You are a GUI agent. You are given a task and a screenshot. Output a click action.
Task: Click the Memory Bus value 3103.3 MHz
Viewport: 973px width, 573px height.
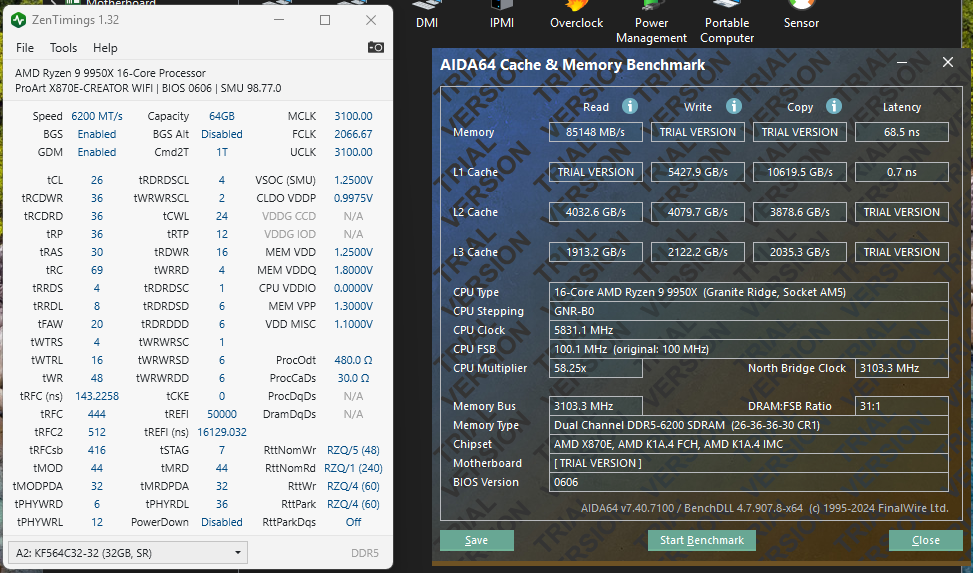(596, 406)
